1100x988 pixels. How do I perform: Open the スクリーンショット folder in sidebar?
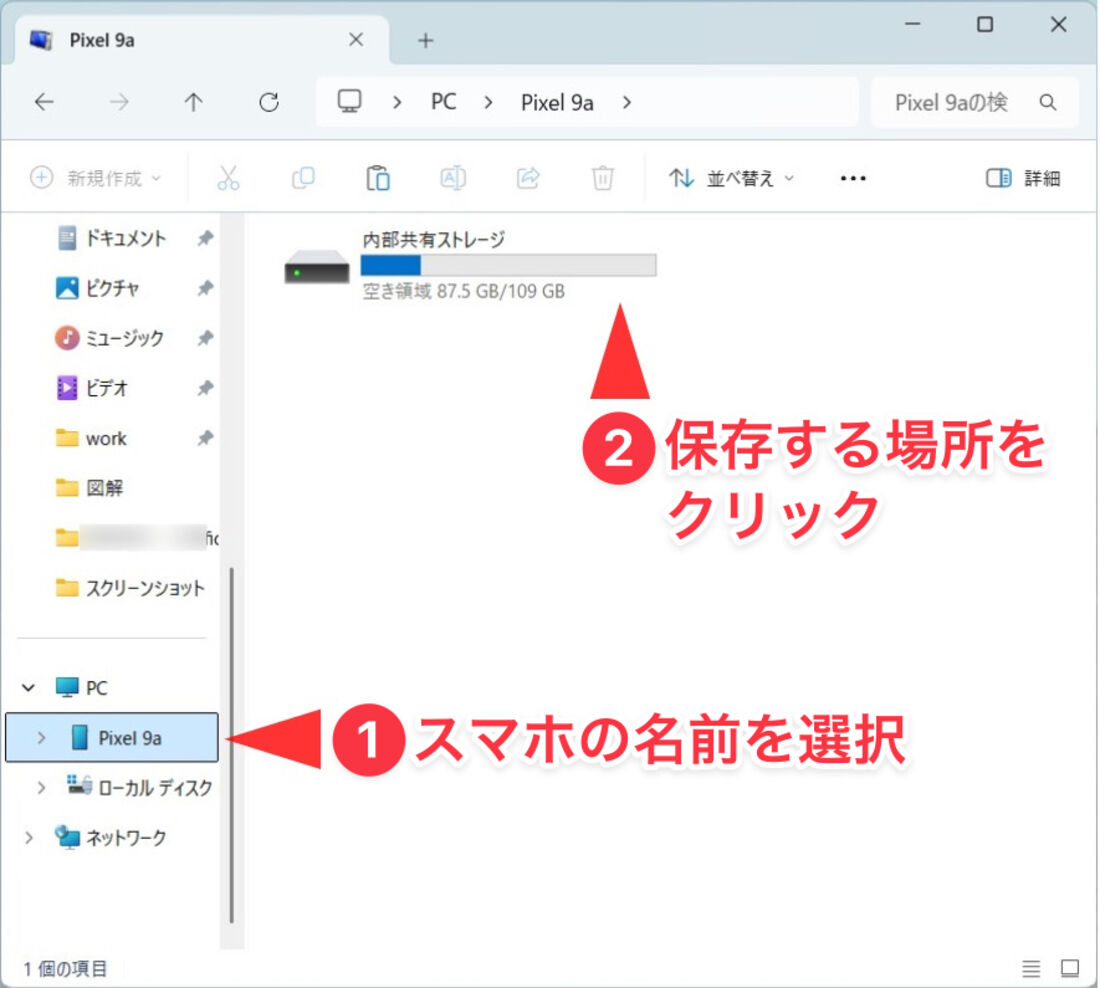pos(130,588)
